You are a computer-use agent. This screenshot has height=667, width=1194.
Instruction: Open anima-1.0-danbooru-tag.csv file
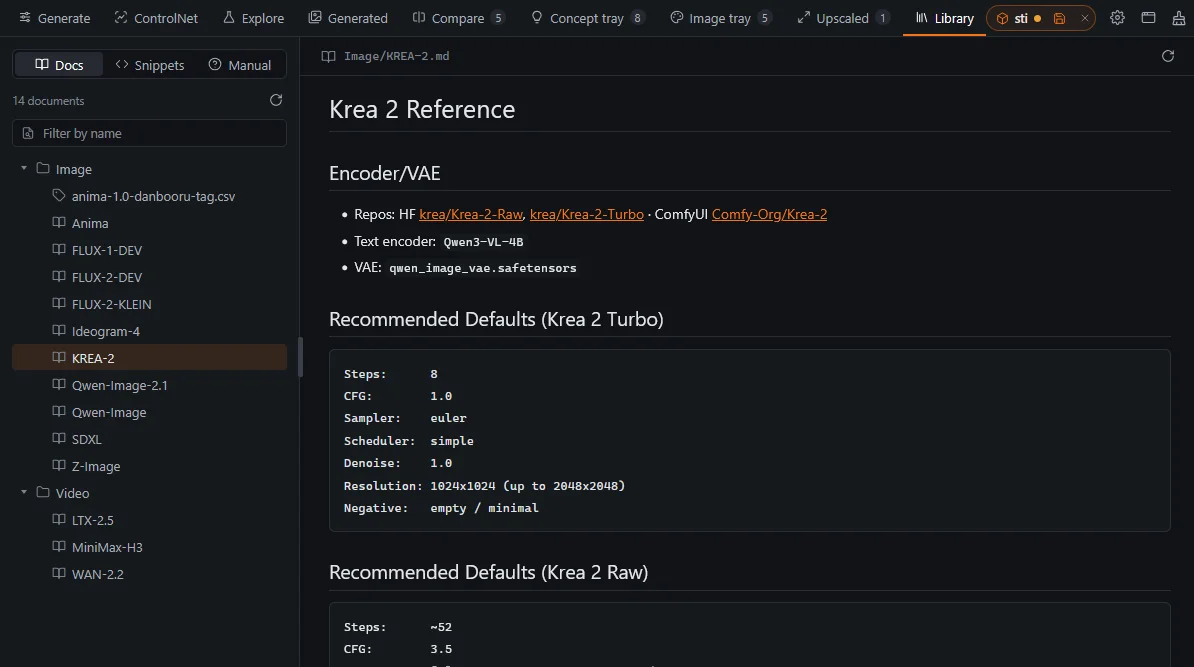coord(149,196)
